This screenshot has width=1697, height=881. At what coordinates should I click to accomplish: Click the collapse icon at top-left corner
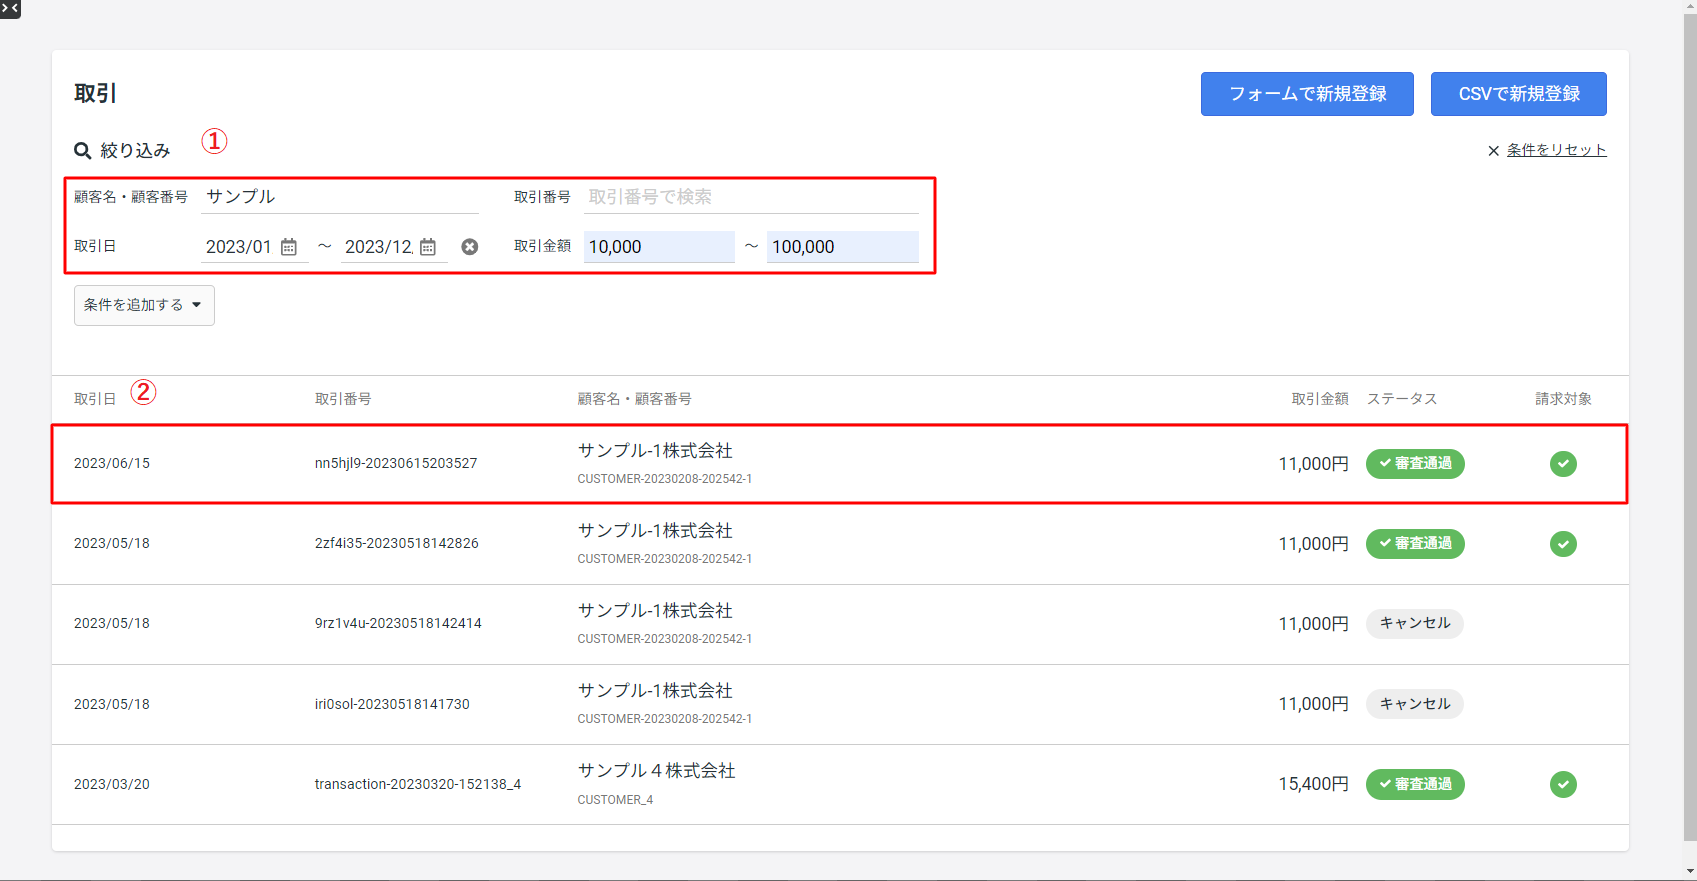[x=10, y=9]
